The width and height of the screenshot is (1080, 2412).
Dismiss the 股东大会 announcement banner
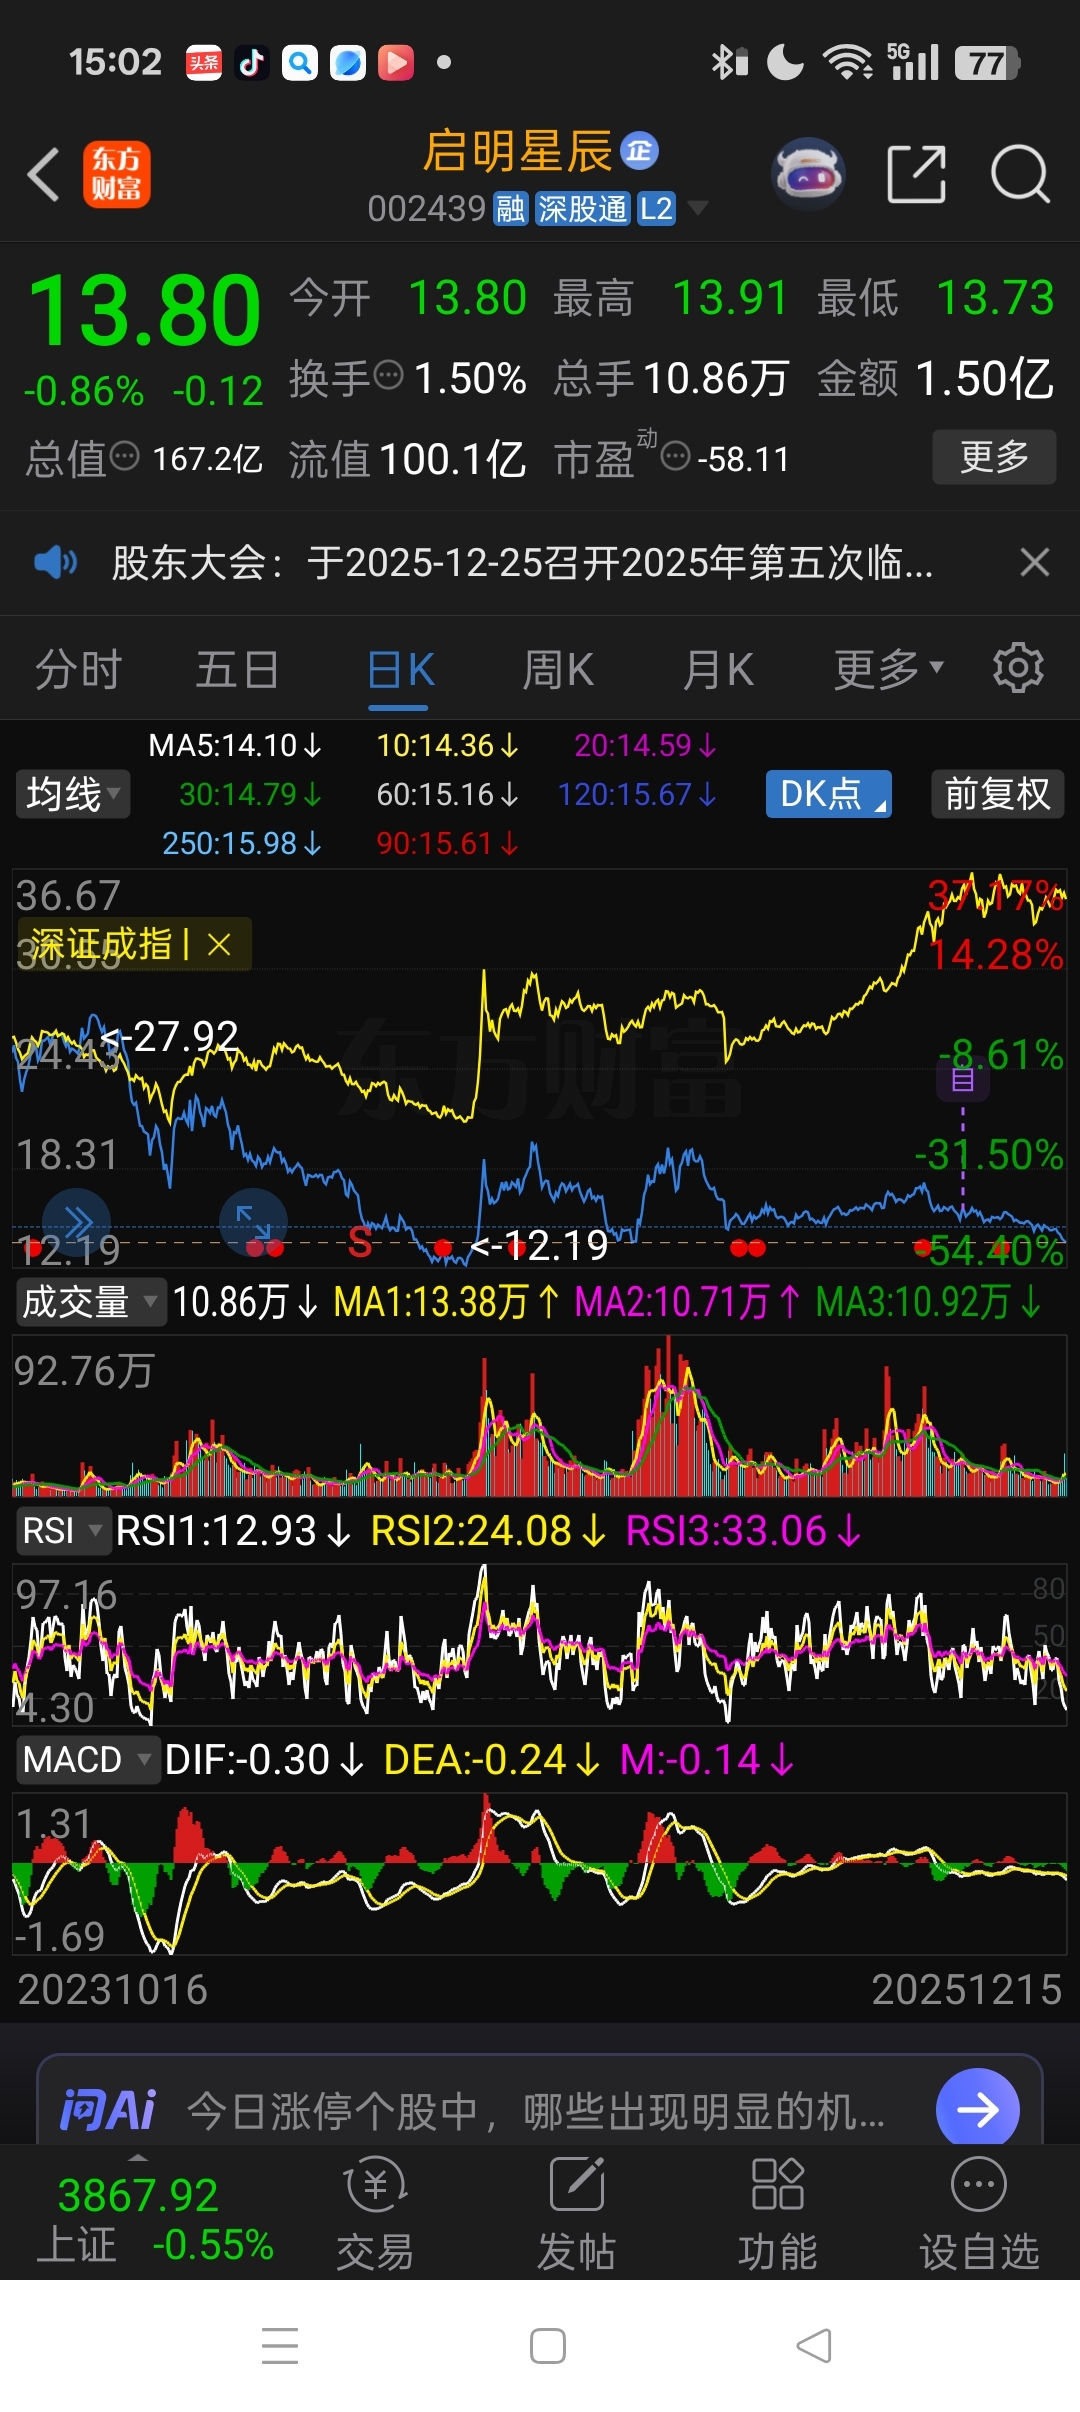[1035, 562]
